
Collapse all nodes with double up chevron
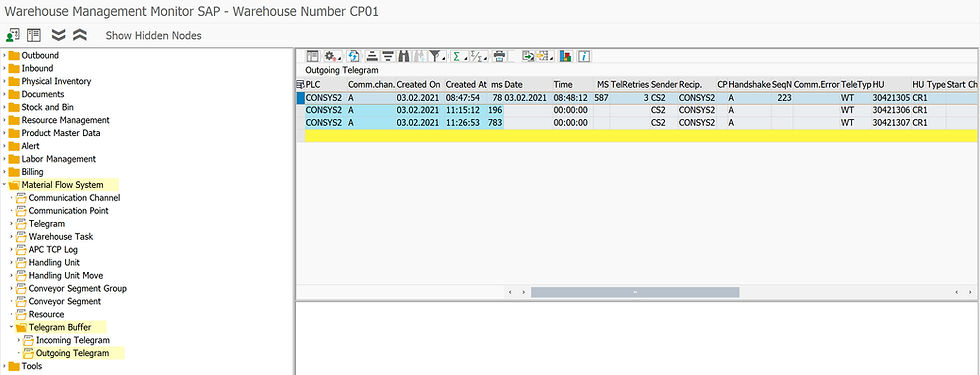point(79,35)
